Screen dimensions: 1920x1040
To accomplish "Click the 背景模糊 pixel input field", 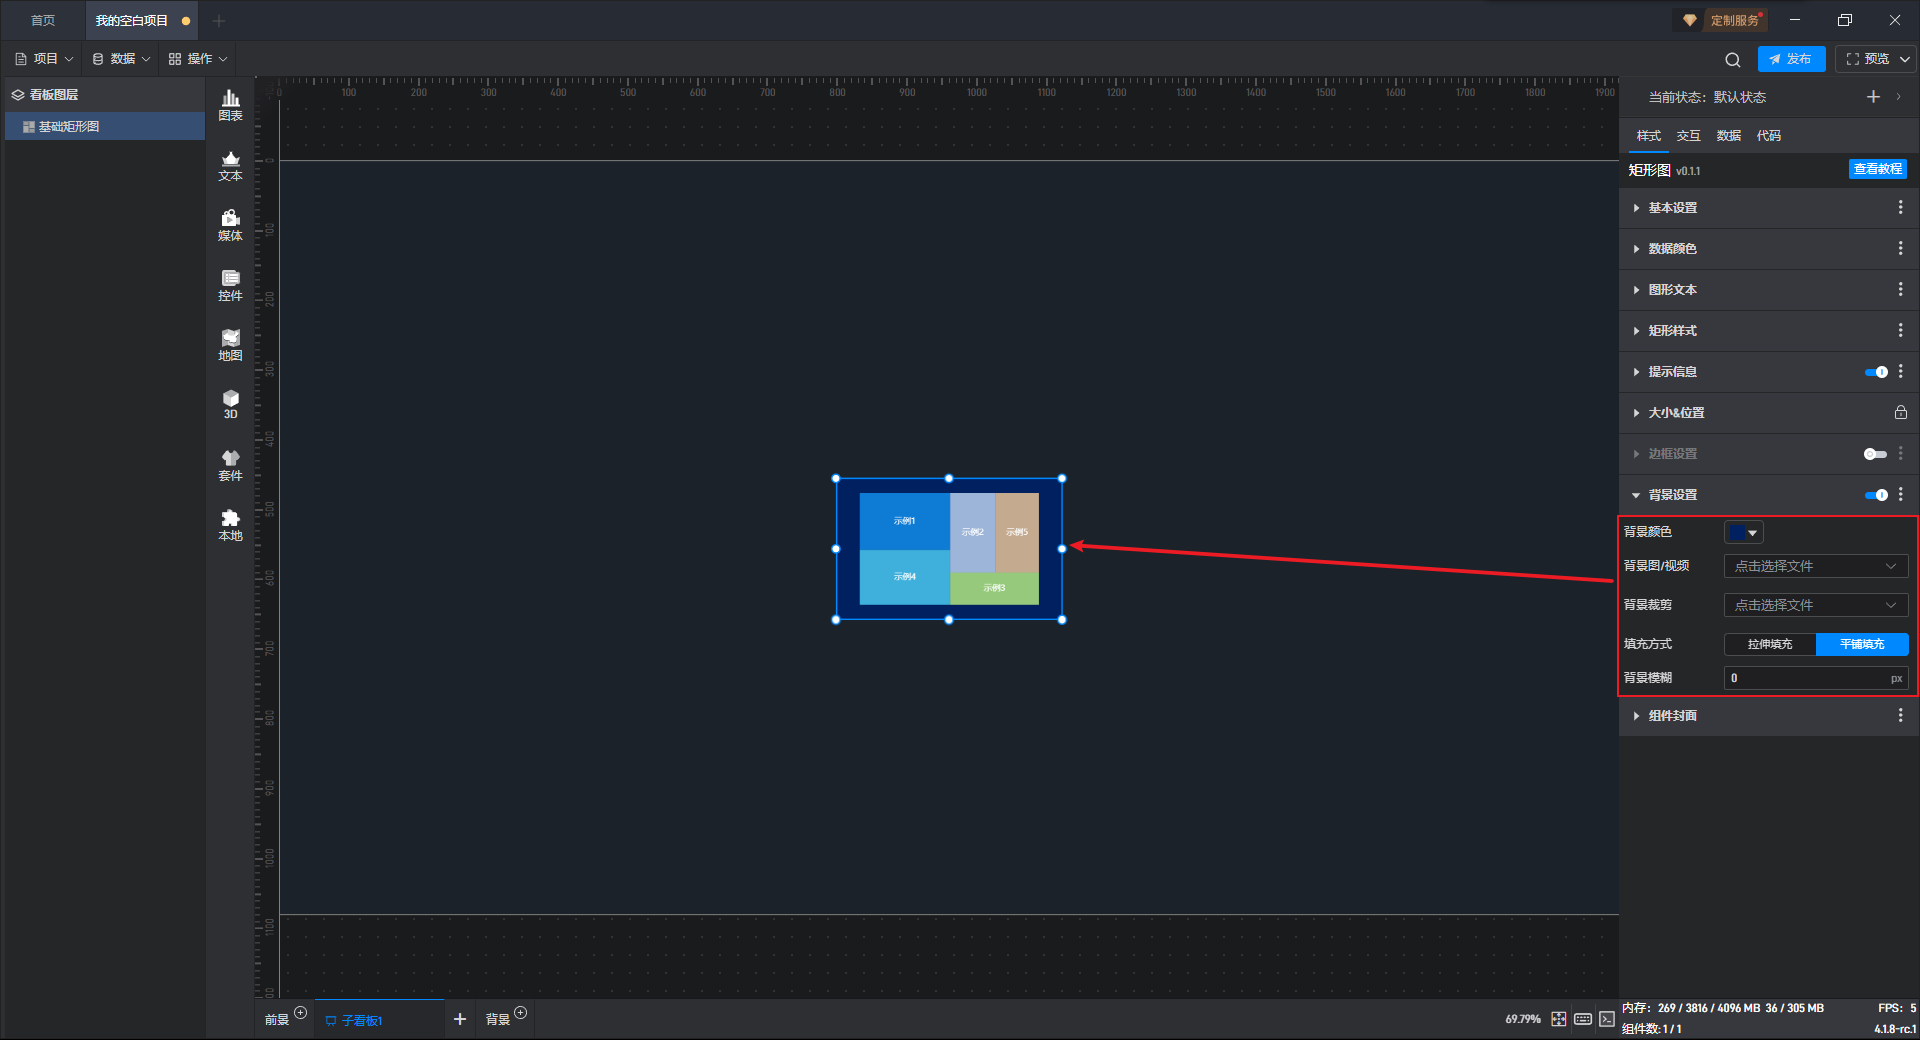I will coord(1805,678).
